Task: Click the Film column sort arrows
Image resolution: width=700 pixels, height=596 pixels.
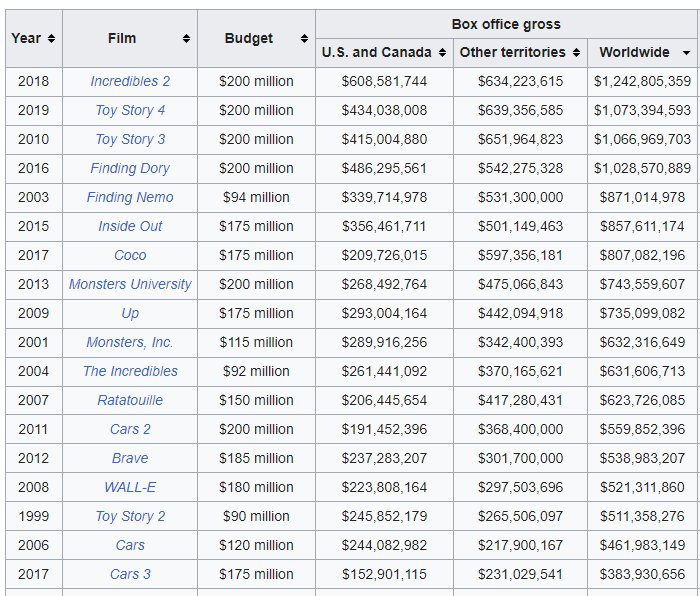Action: click(186, 38)
